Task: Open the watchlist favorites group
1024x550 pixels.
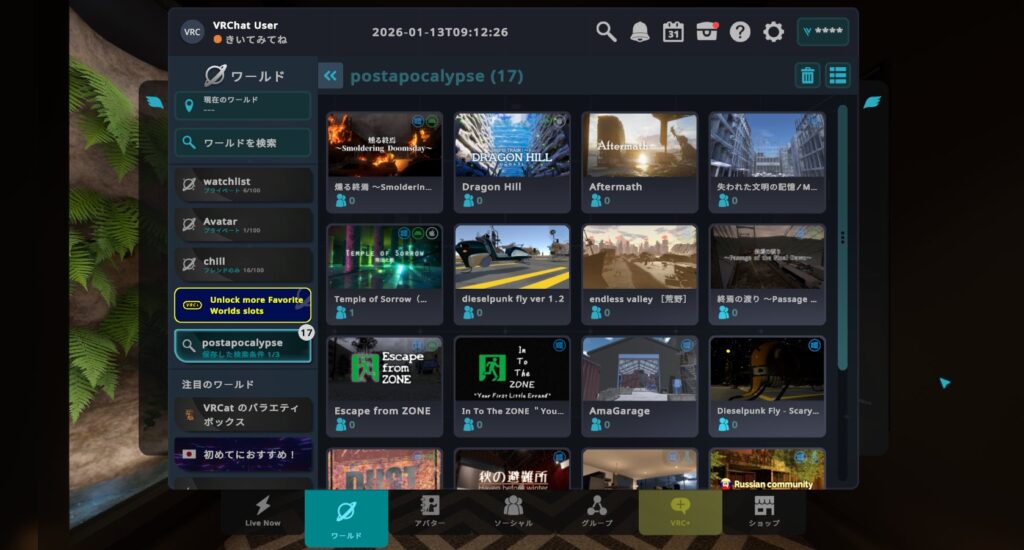Action: pyautogui.click(x=243, y=185)
